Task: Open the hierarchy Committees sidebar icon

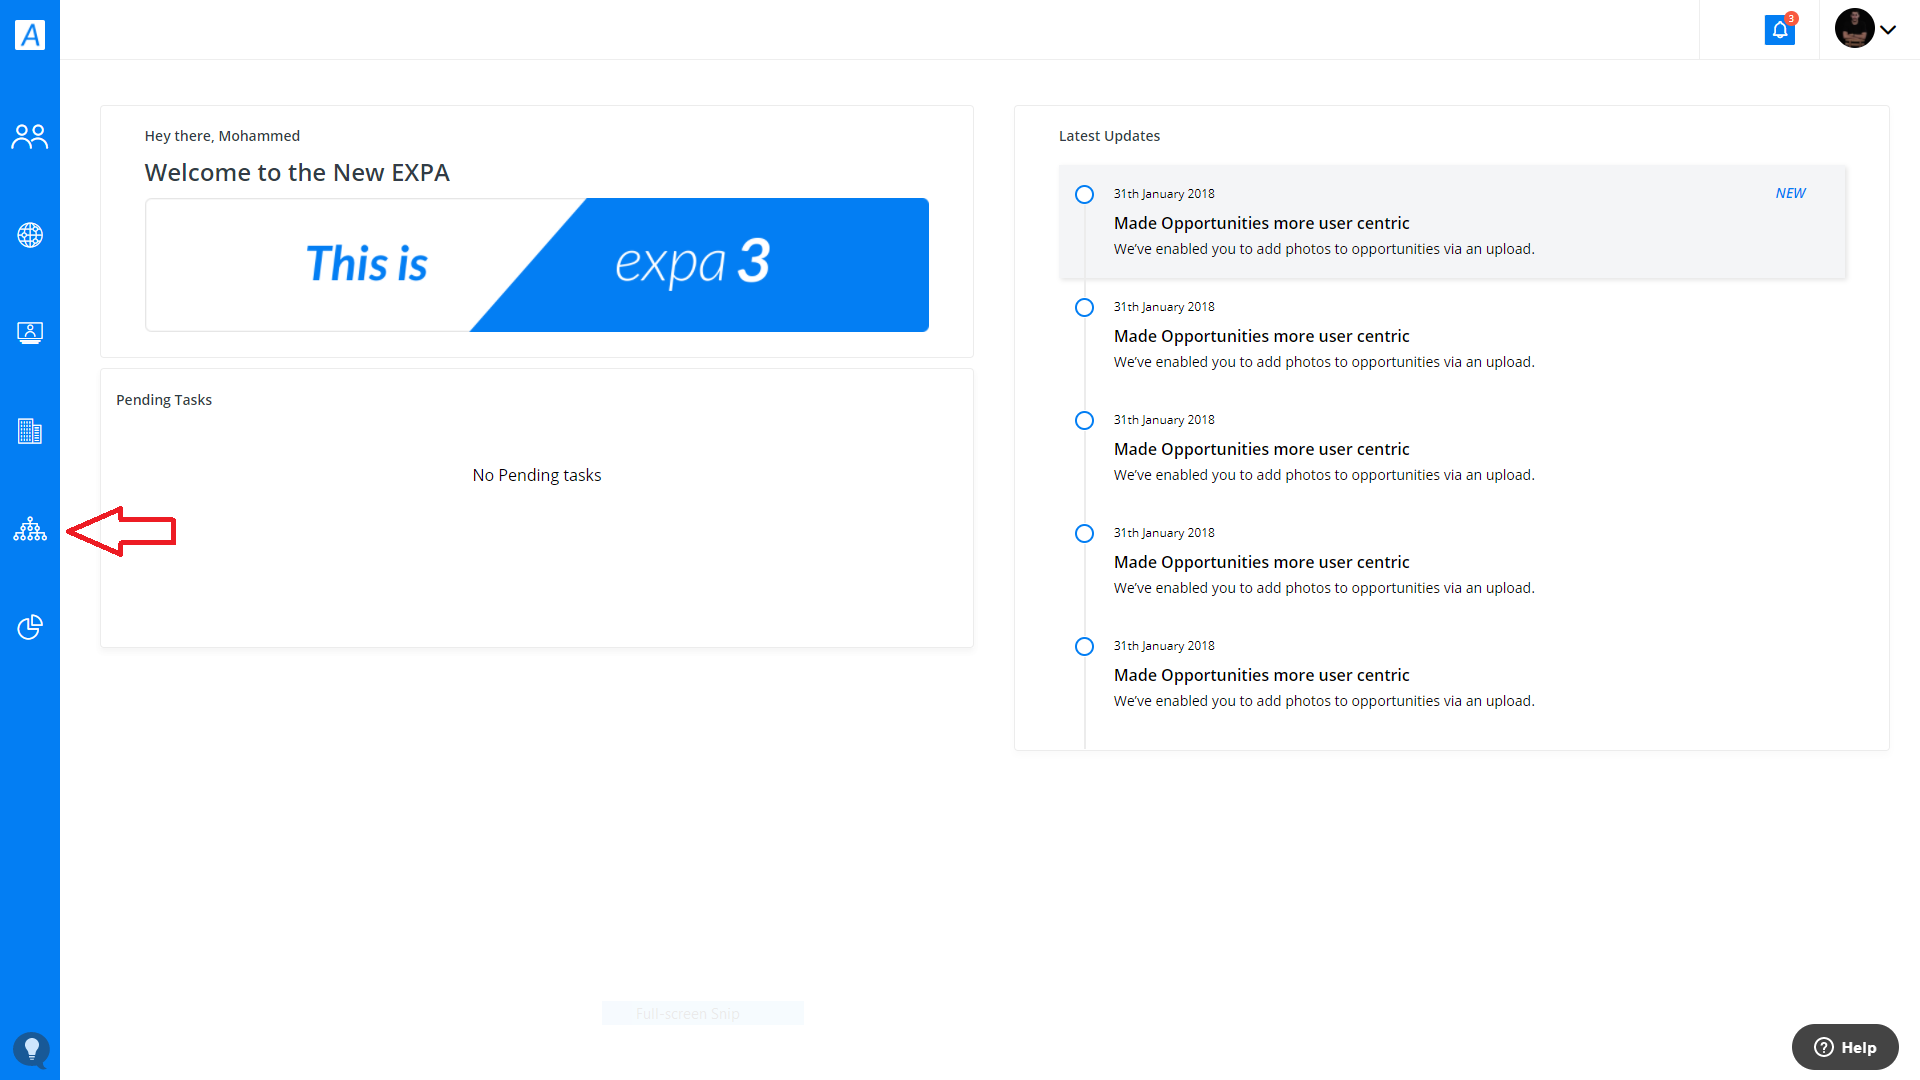Action: 30,529
